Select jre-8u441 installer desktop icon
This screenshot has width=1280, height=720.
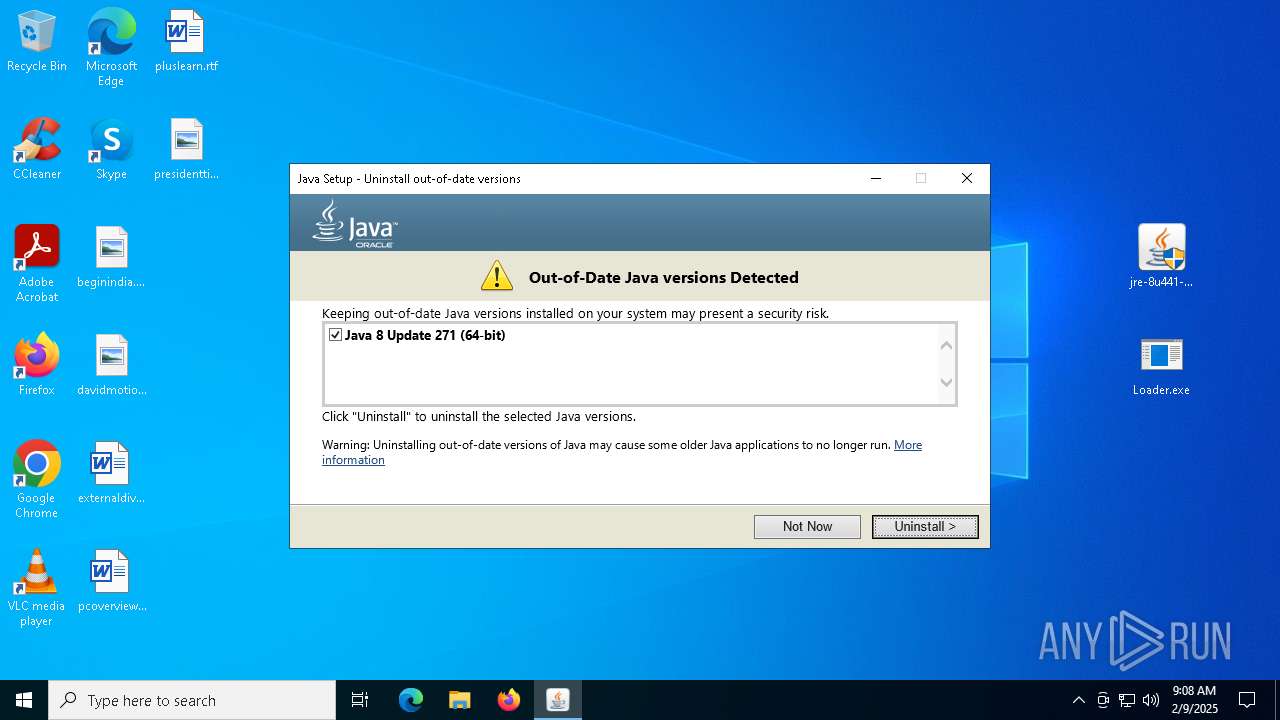[1161, 256]
